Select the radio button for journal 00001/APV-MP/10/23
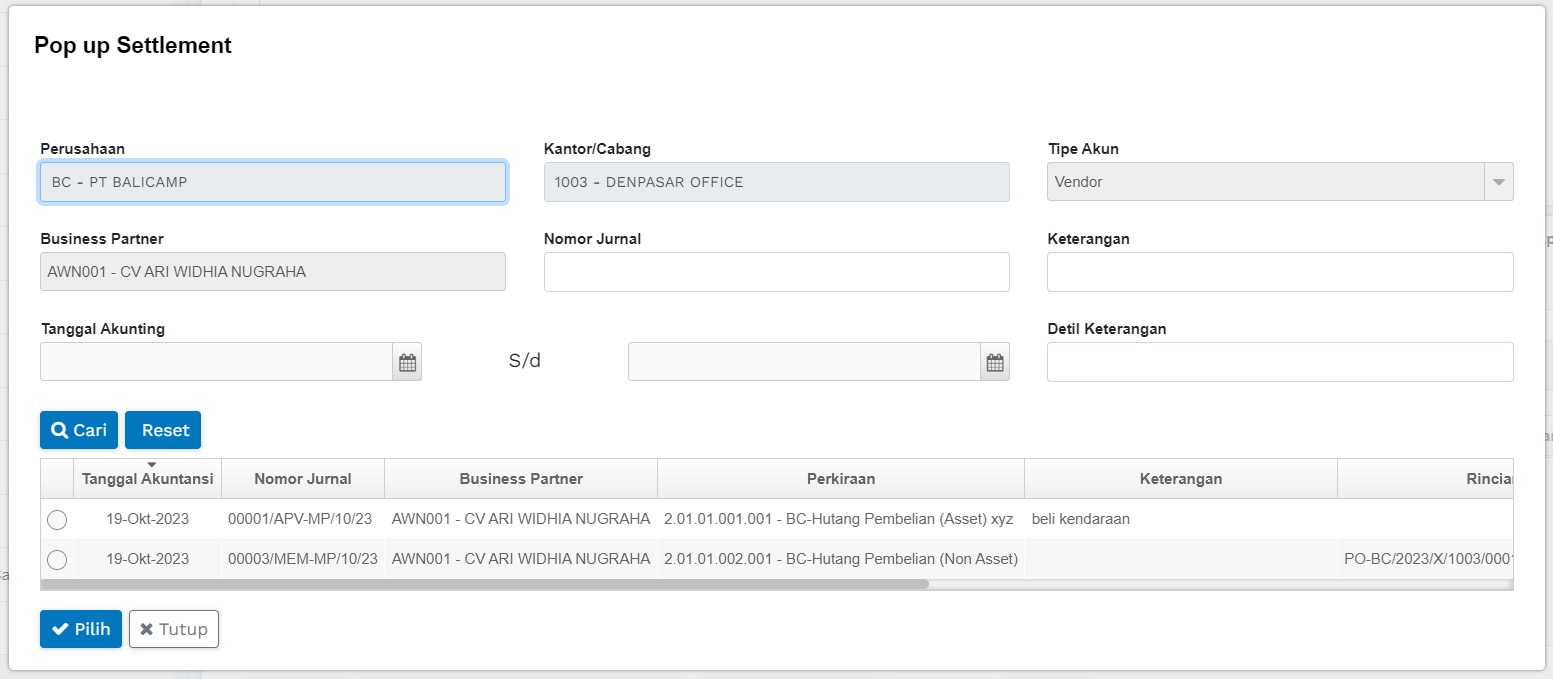Screen dimensions: 1553x679 (x=57, y=520)
